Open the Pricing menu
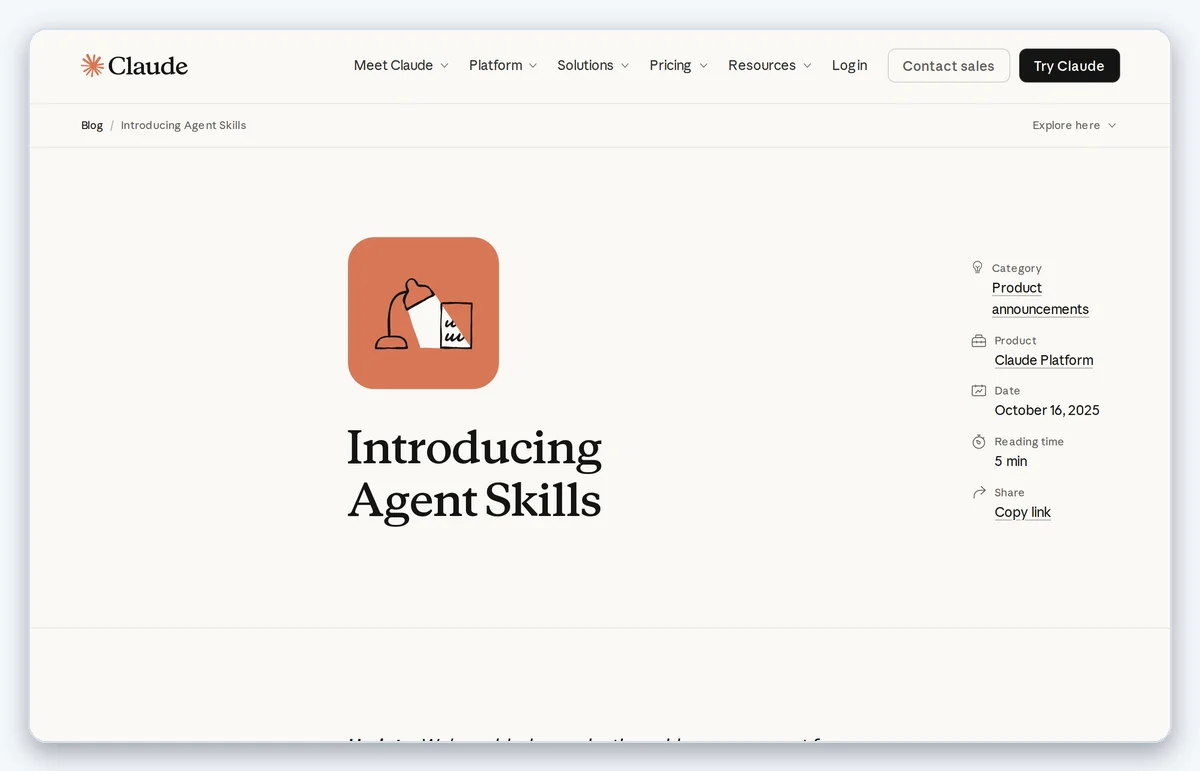The height and width of the screenshot is (771, 1200). click(x=678, y=65)
